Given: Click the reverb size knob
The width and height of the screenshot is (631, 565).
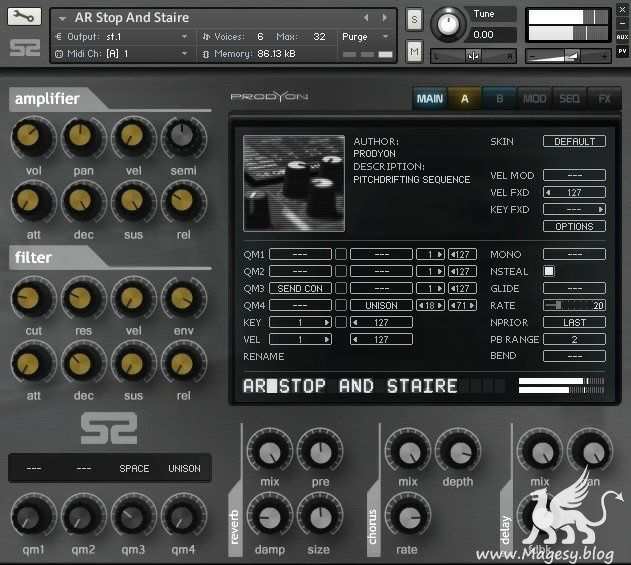Looking at the screenshot, I should click(320, 516).
